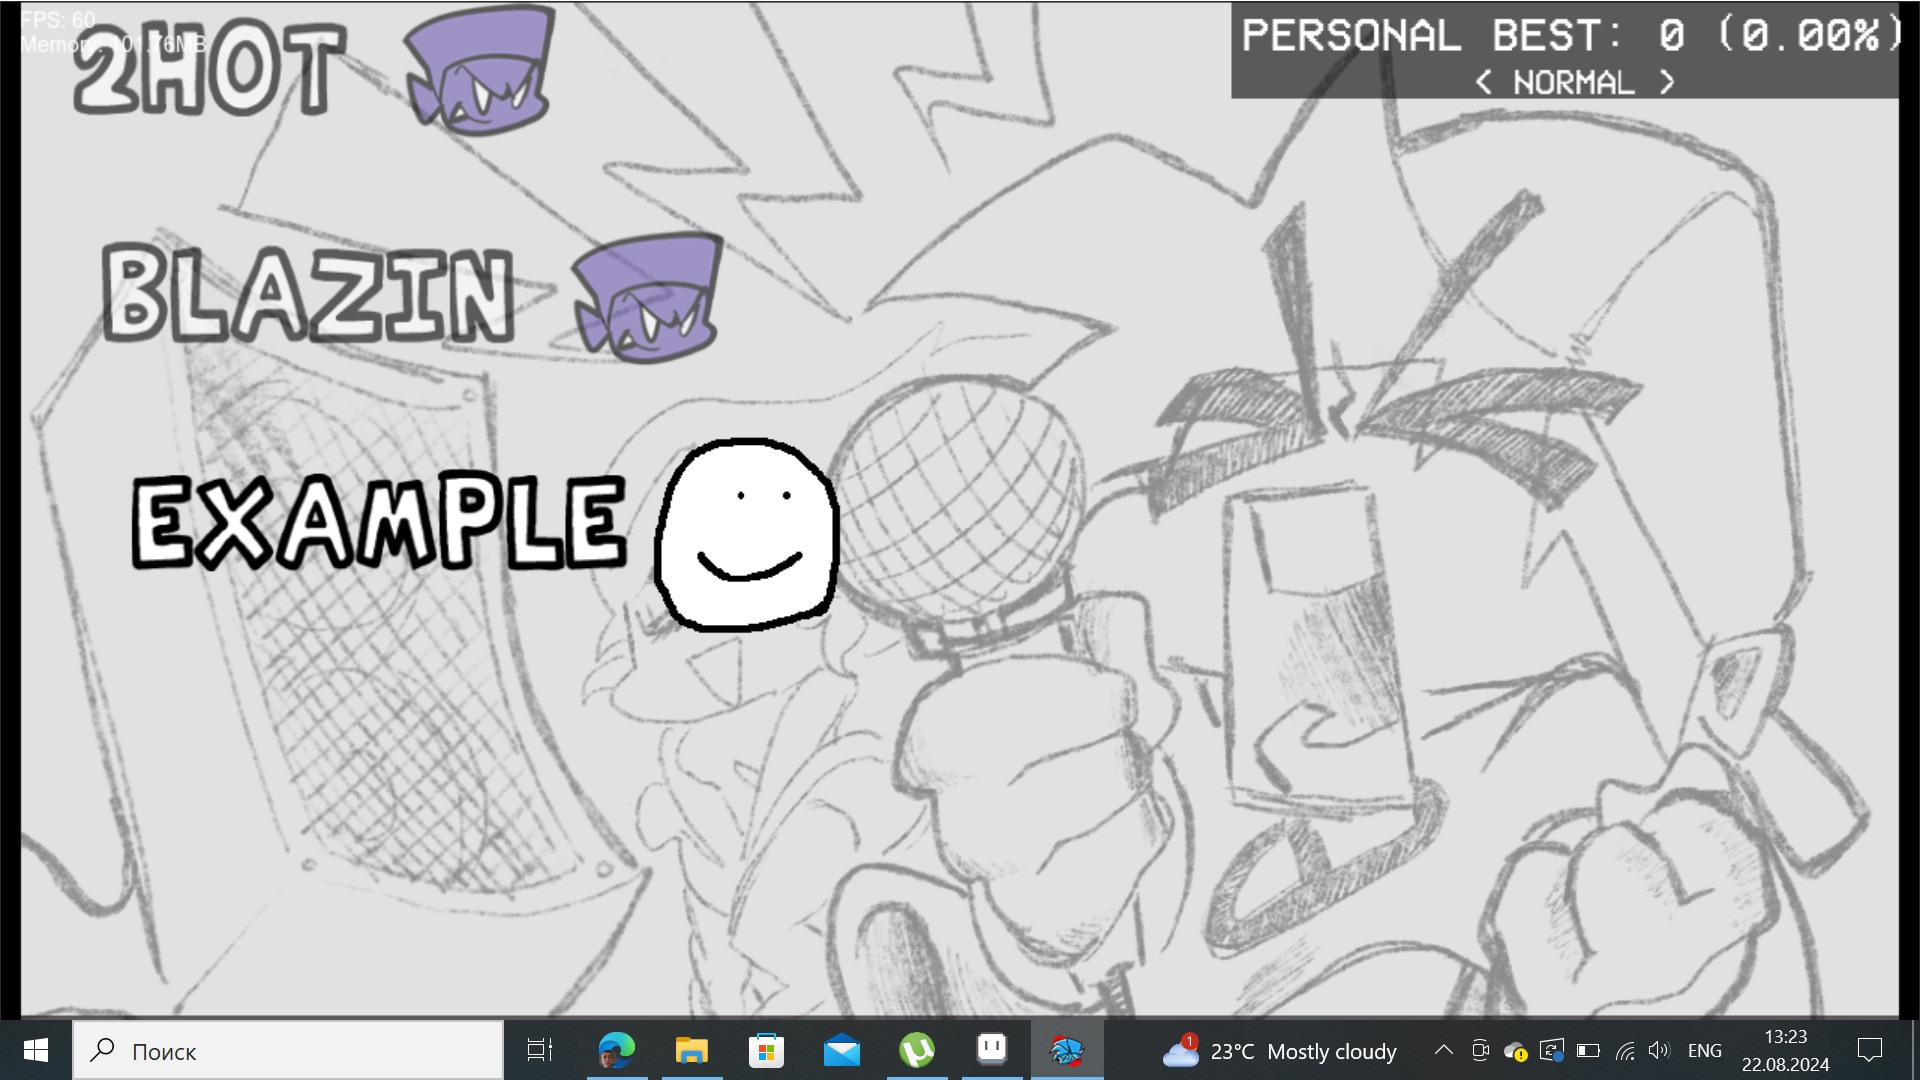Open the weather widget showing 23°C
Viewport: 1920px width, 1080px height.
point(1279,1051)
